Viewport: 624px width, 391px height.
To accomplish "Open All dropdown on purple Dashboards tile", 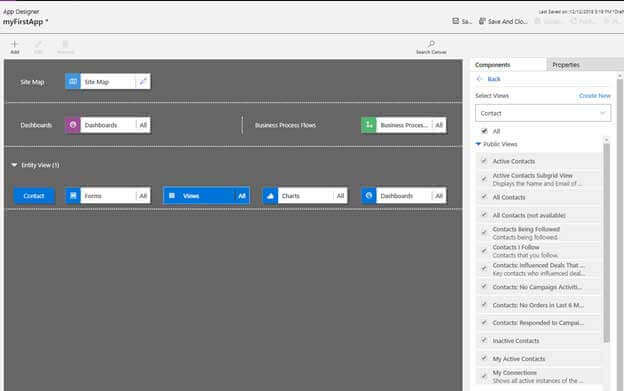I will [143, 125].
